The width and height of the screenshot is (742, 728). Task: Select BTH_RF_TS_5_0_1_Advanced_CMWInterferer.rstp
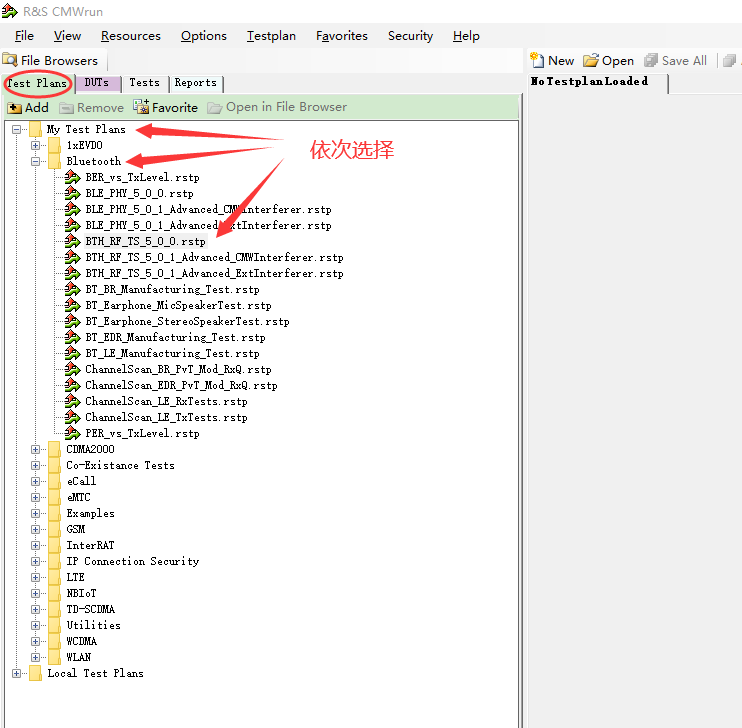pos(214,257)
